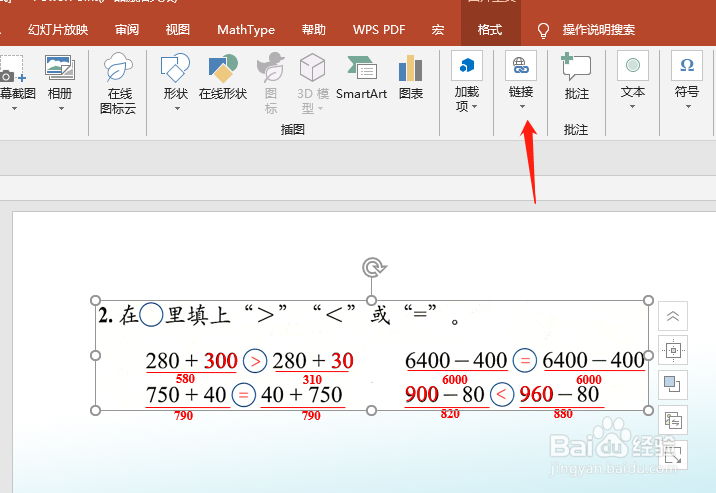Click the 3D 模型 cube icon

tap(312, 68)
